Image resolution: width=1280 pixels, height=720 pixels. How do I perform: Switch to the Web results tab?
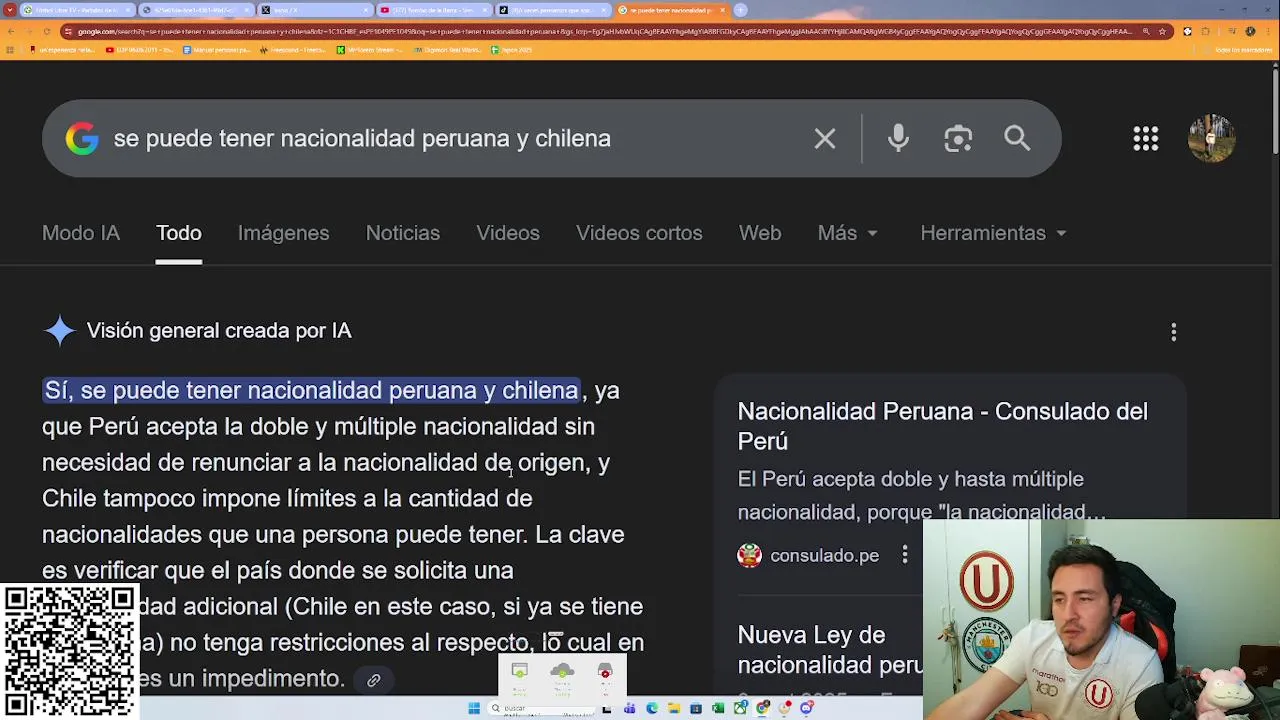point(760,233)
